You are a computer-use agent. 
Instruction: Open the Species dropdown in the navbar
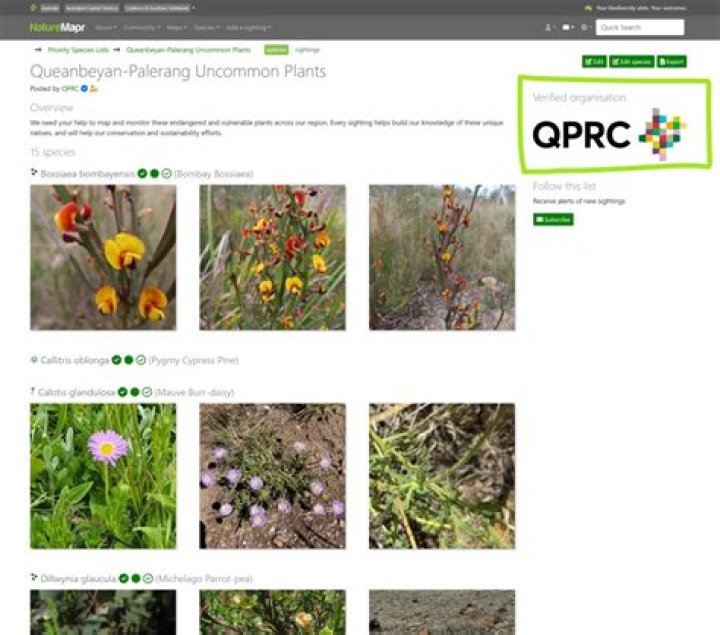[x=207, y=28]
